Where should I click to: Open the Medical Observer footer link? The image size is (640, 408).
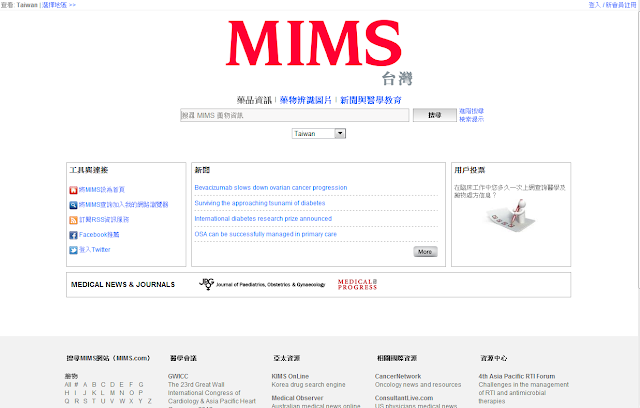tap(297, 398)
